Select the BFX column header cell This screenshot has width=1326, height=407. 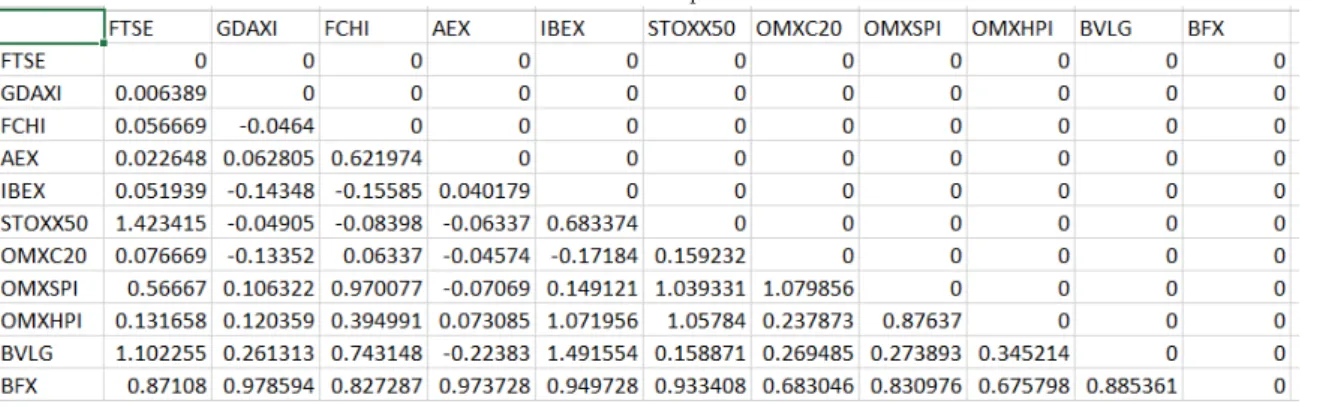pos(1235,28)
